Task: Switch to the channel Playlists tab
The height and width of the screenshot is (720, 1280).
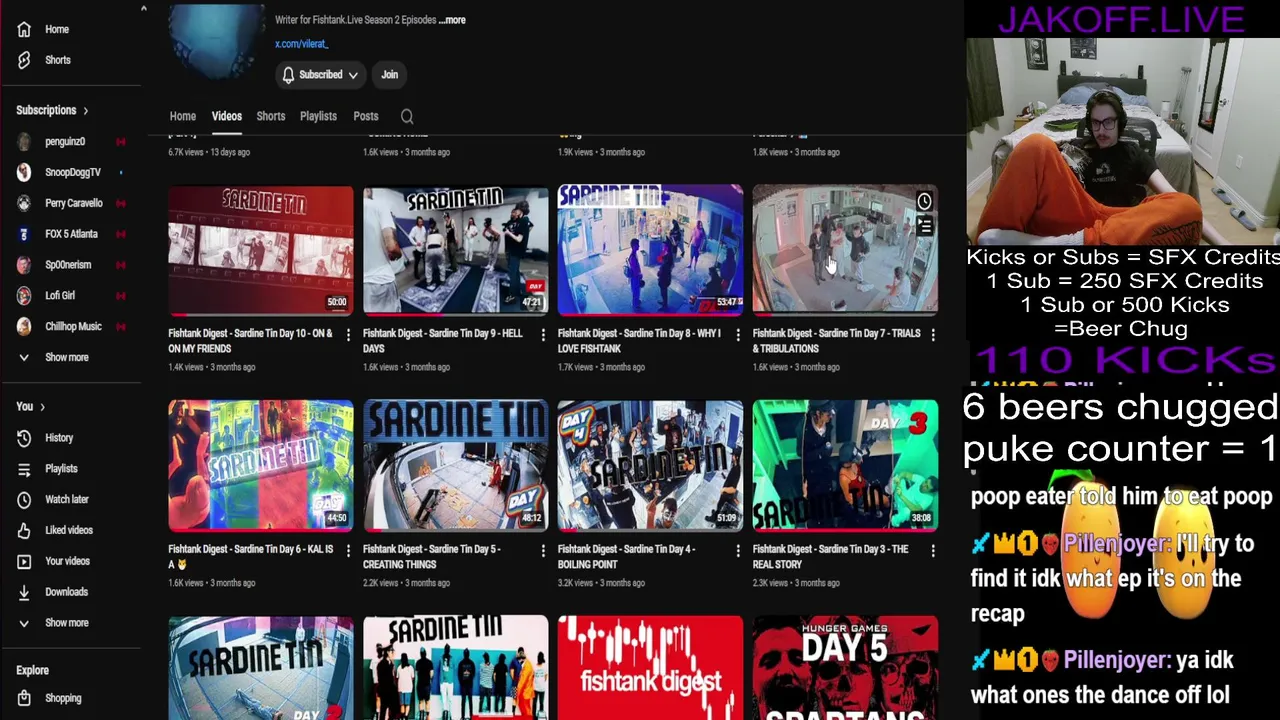Action: pos(318,116)
